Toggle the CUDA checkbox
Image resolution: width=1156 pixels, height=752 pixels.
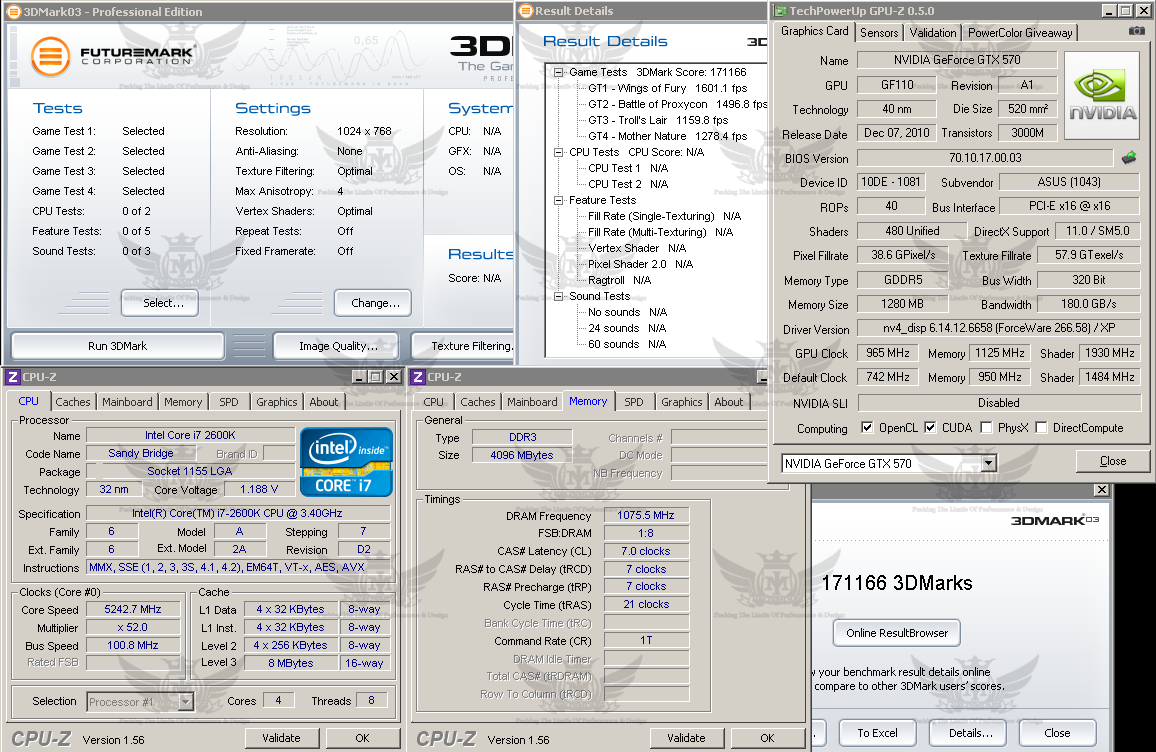[x=930, y=428]
